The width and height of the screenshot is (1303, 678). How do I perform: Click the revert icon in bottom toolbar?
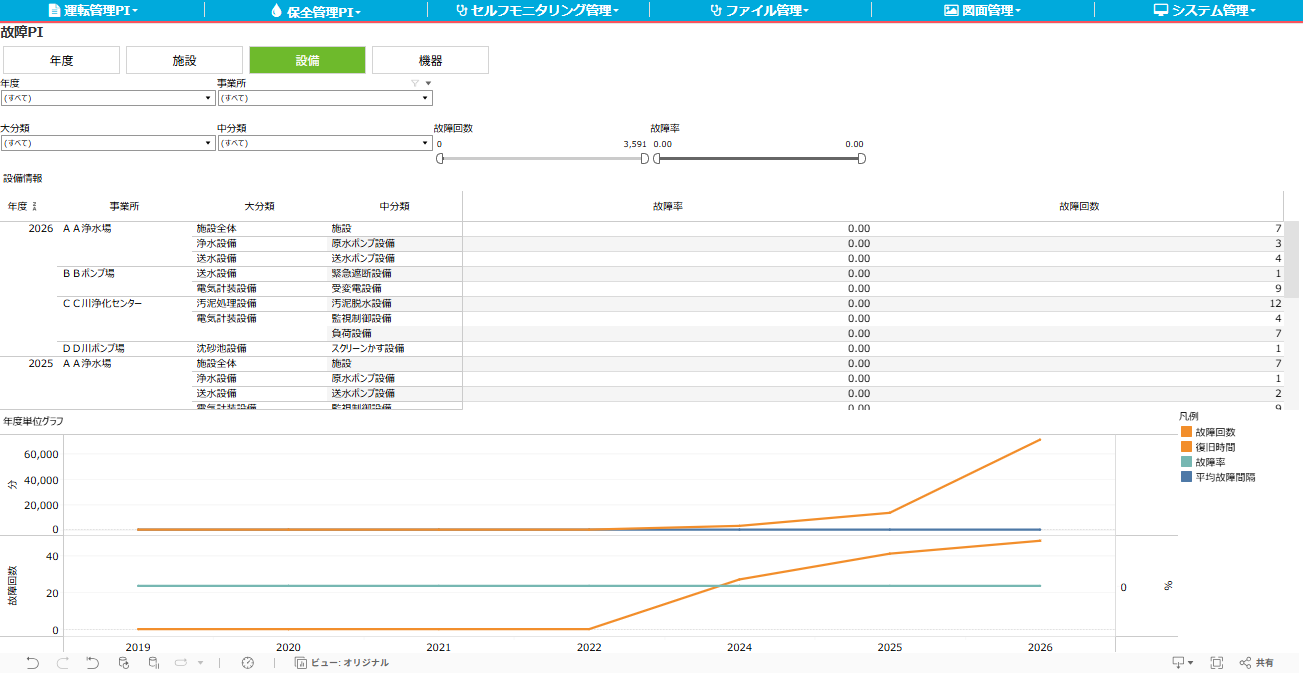tap(92, 663)
